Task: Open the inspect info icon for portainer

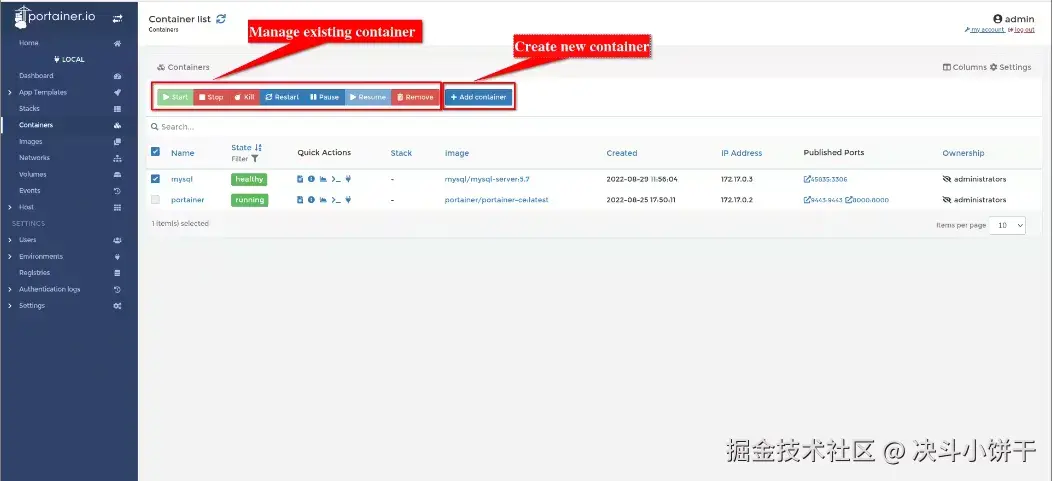Action: (311, 200)
